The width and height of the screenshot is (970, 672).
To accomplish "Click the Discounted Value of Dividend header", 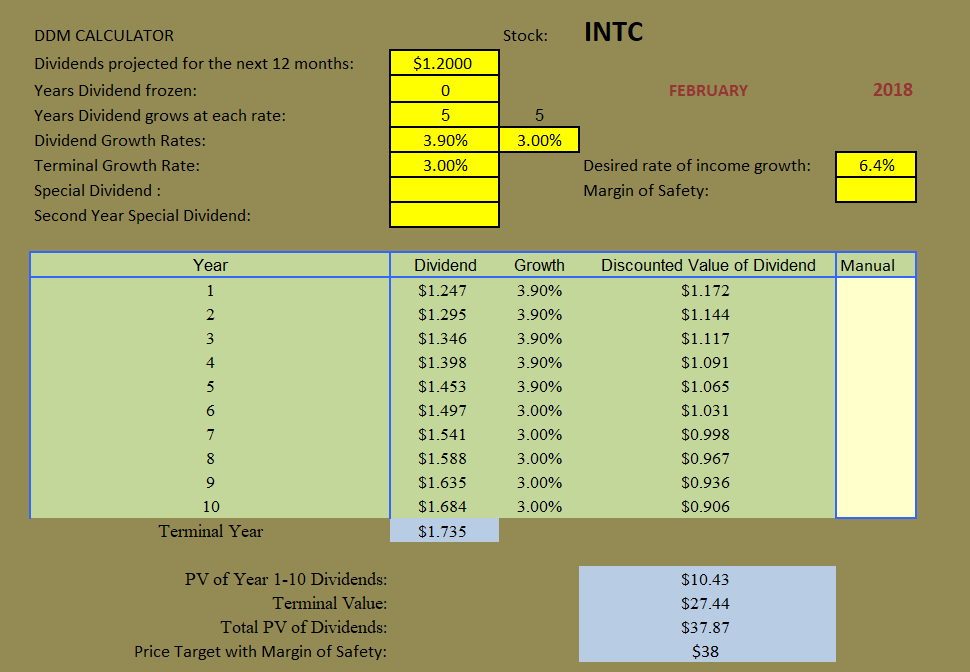I will click(708, 265).
